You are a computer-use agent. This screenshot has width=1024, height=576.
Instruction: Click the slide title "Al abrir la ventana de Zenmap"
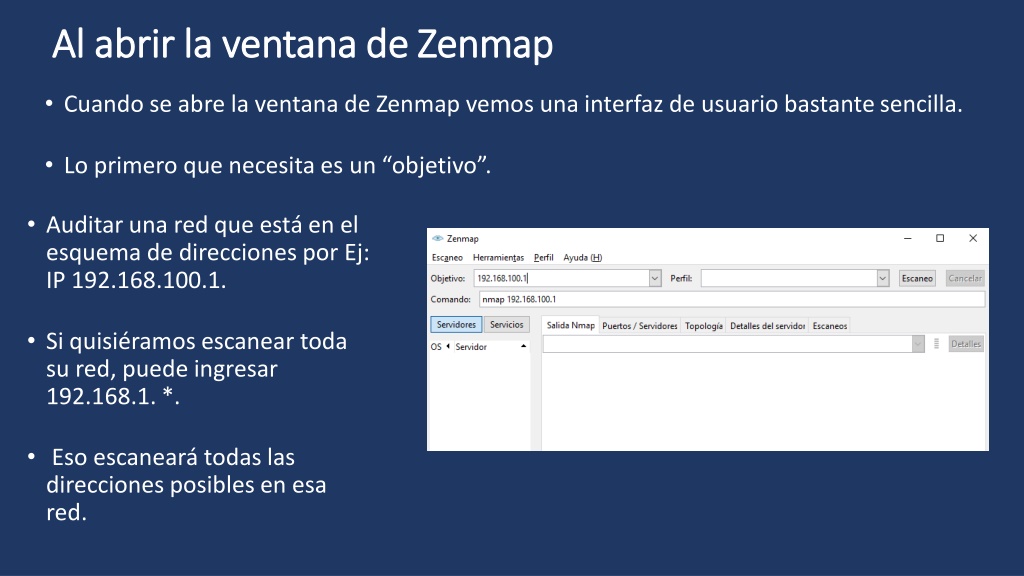[302, 44]
